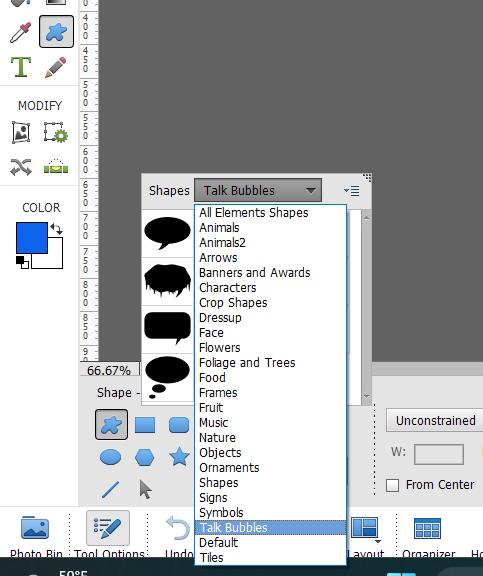Select the Signs category

pos(270,498)
